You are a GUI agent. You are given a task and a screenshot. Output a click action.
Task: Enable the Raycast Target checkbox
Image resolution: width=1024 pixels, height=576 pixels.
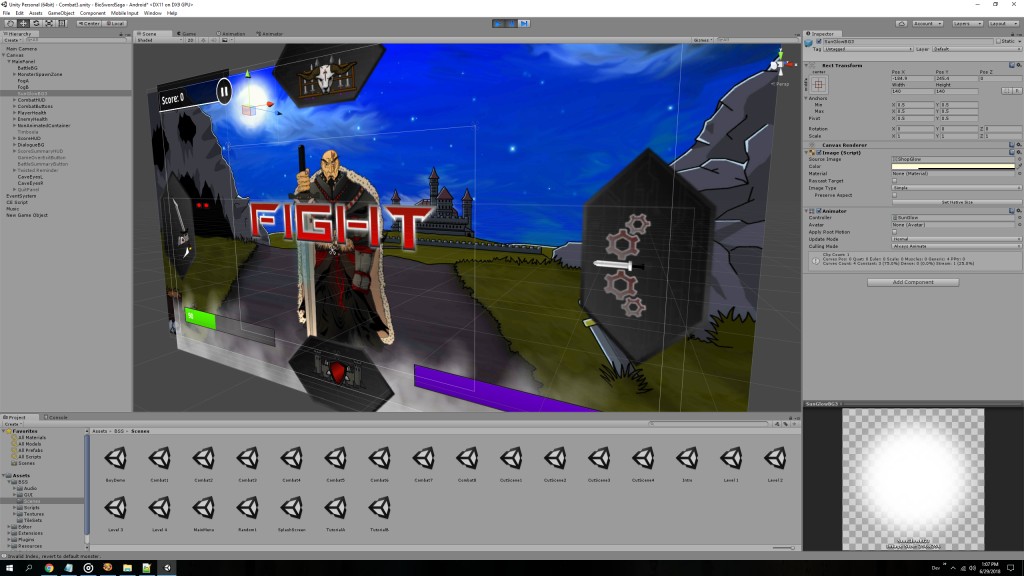894,180
